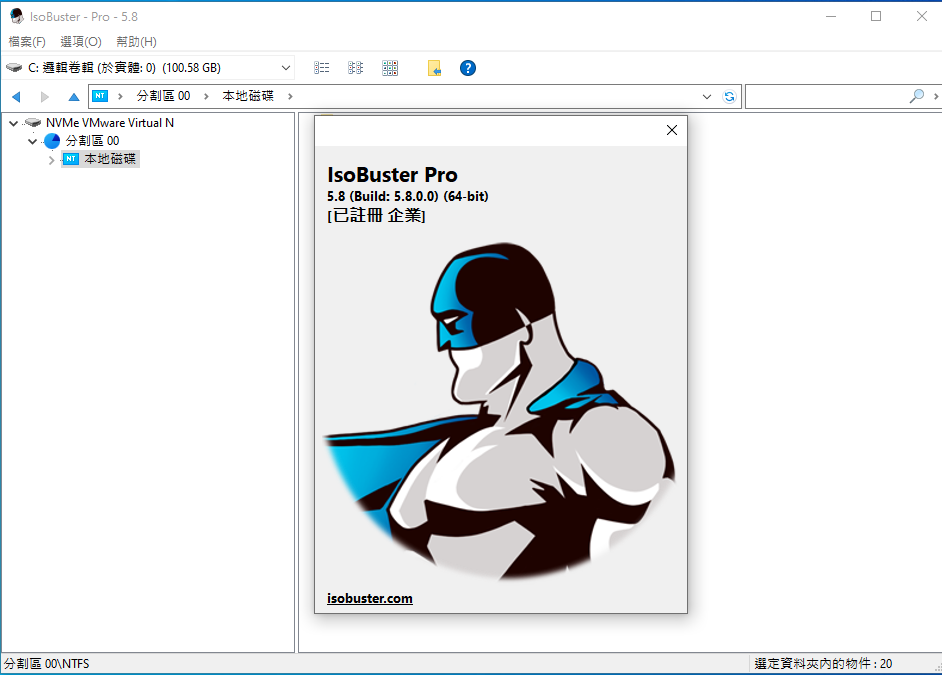
Task: Open the isobuster.com link
Action: tap(369, 598)
